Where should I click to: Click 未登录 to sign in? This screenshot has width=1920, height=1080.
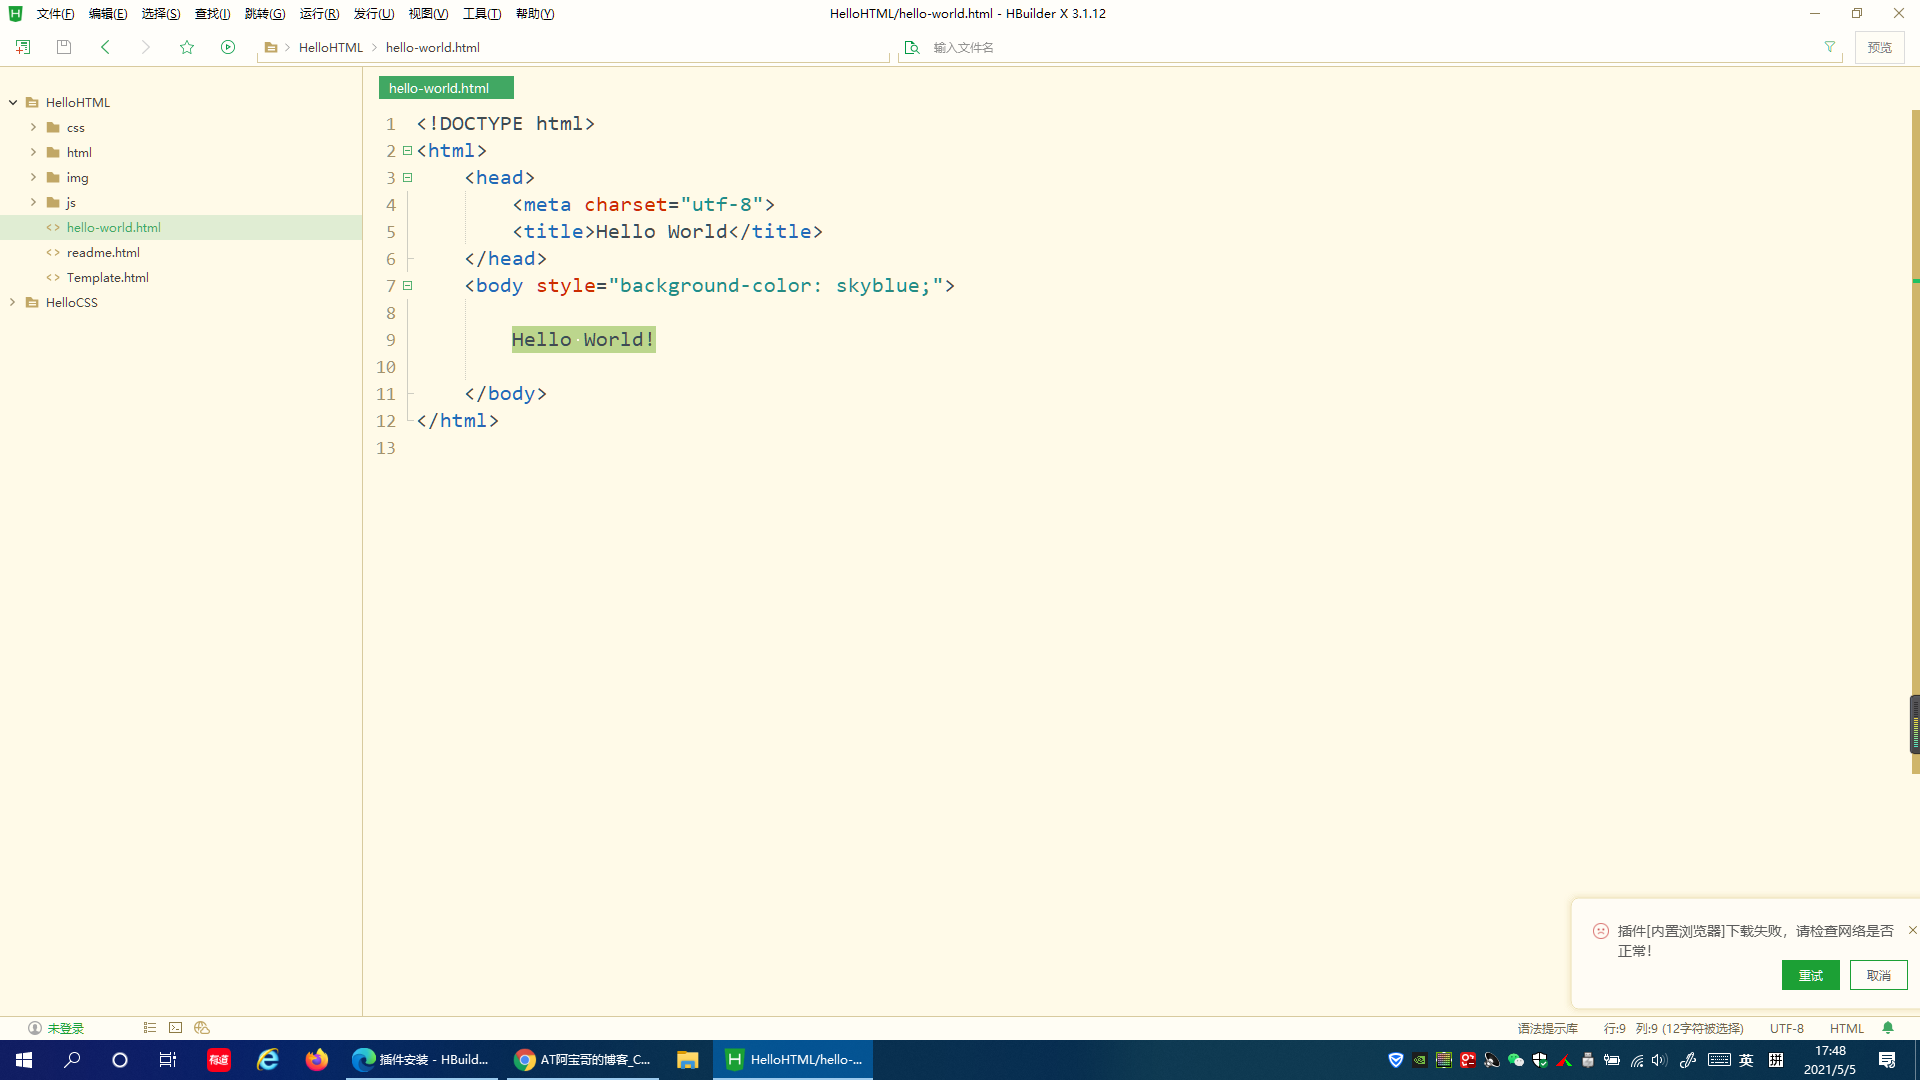(66, 1028)
